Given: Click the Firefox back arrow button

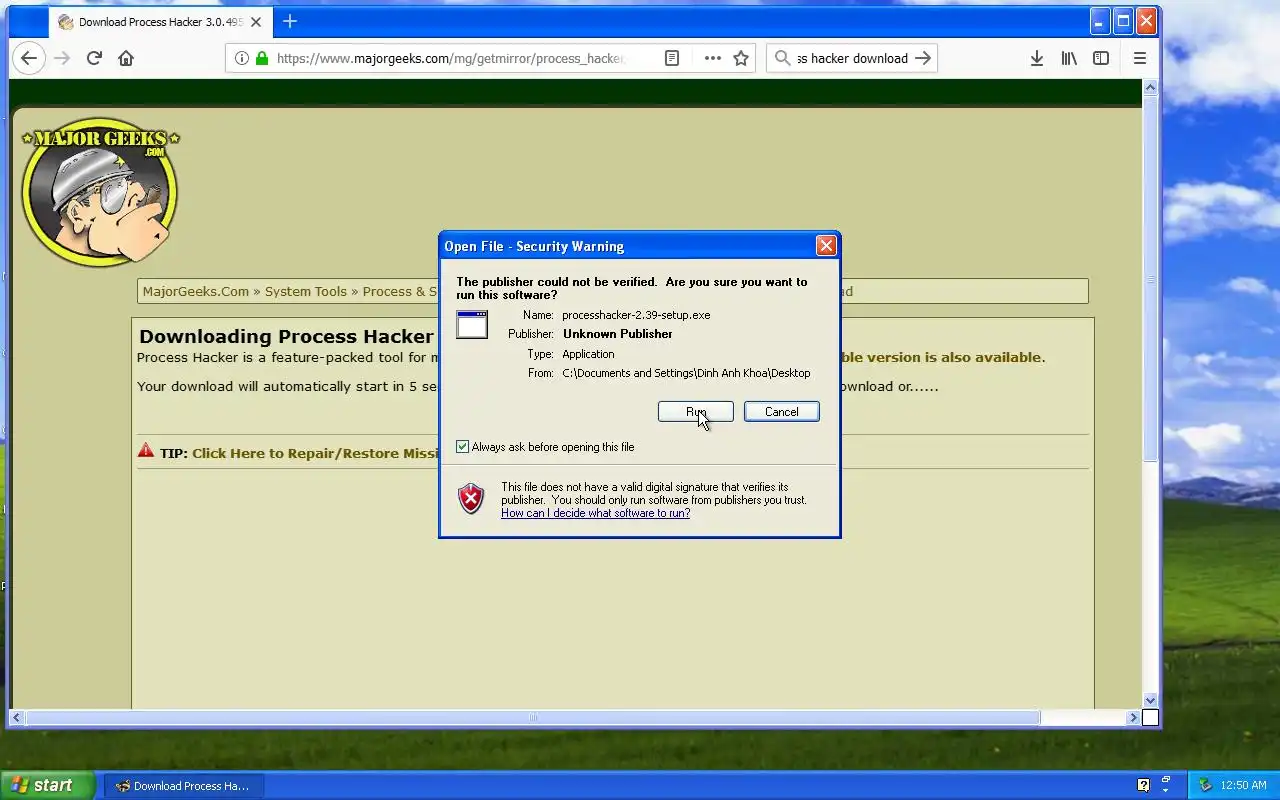Looking at the screenshot, I should [29, 58].
